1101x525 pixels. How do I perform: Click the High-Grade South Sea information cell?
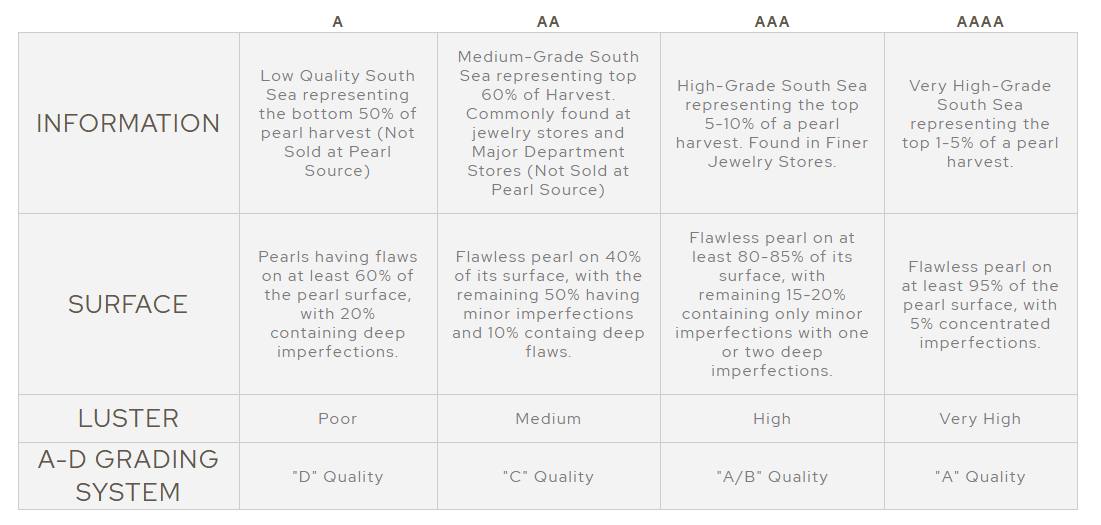[x=772, y=124]
